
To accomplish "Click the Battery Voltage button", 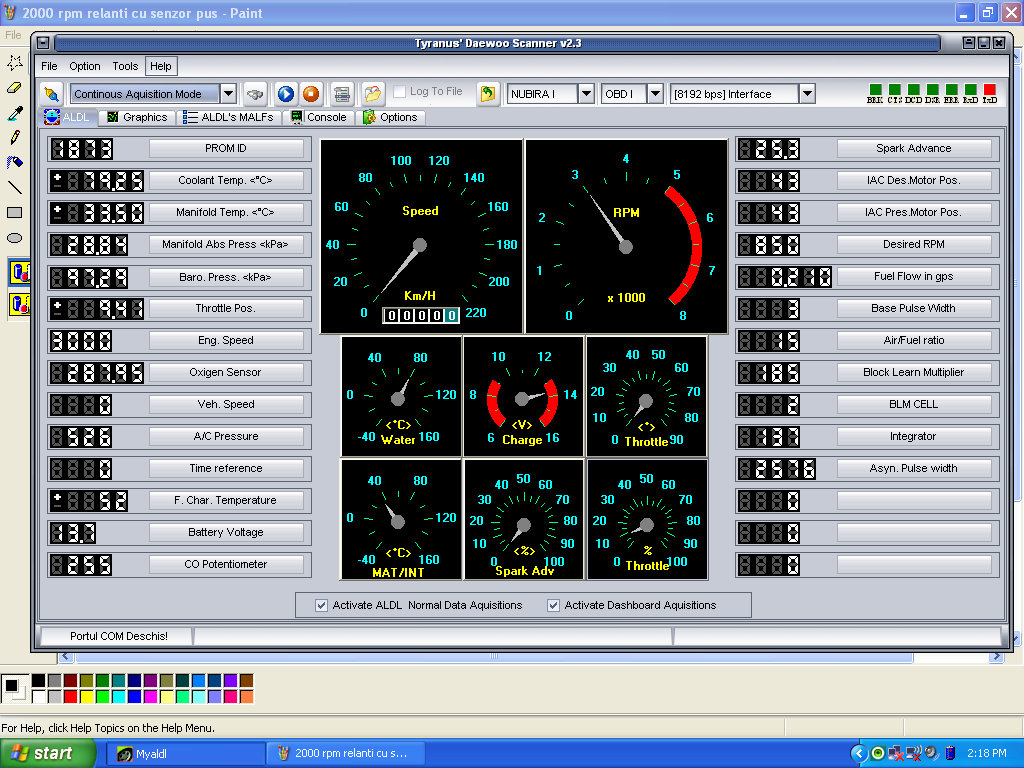I will (226, 532).
